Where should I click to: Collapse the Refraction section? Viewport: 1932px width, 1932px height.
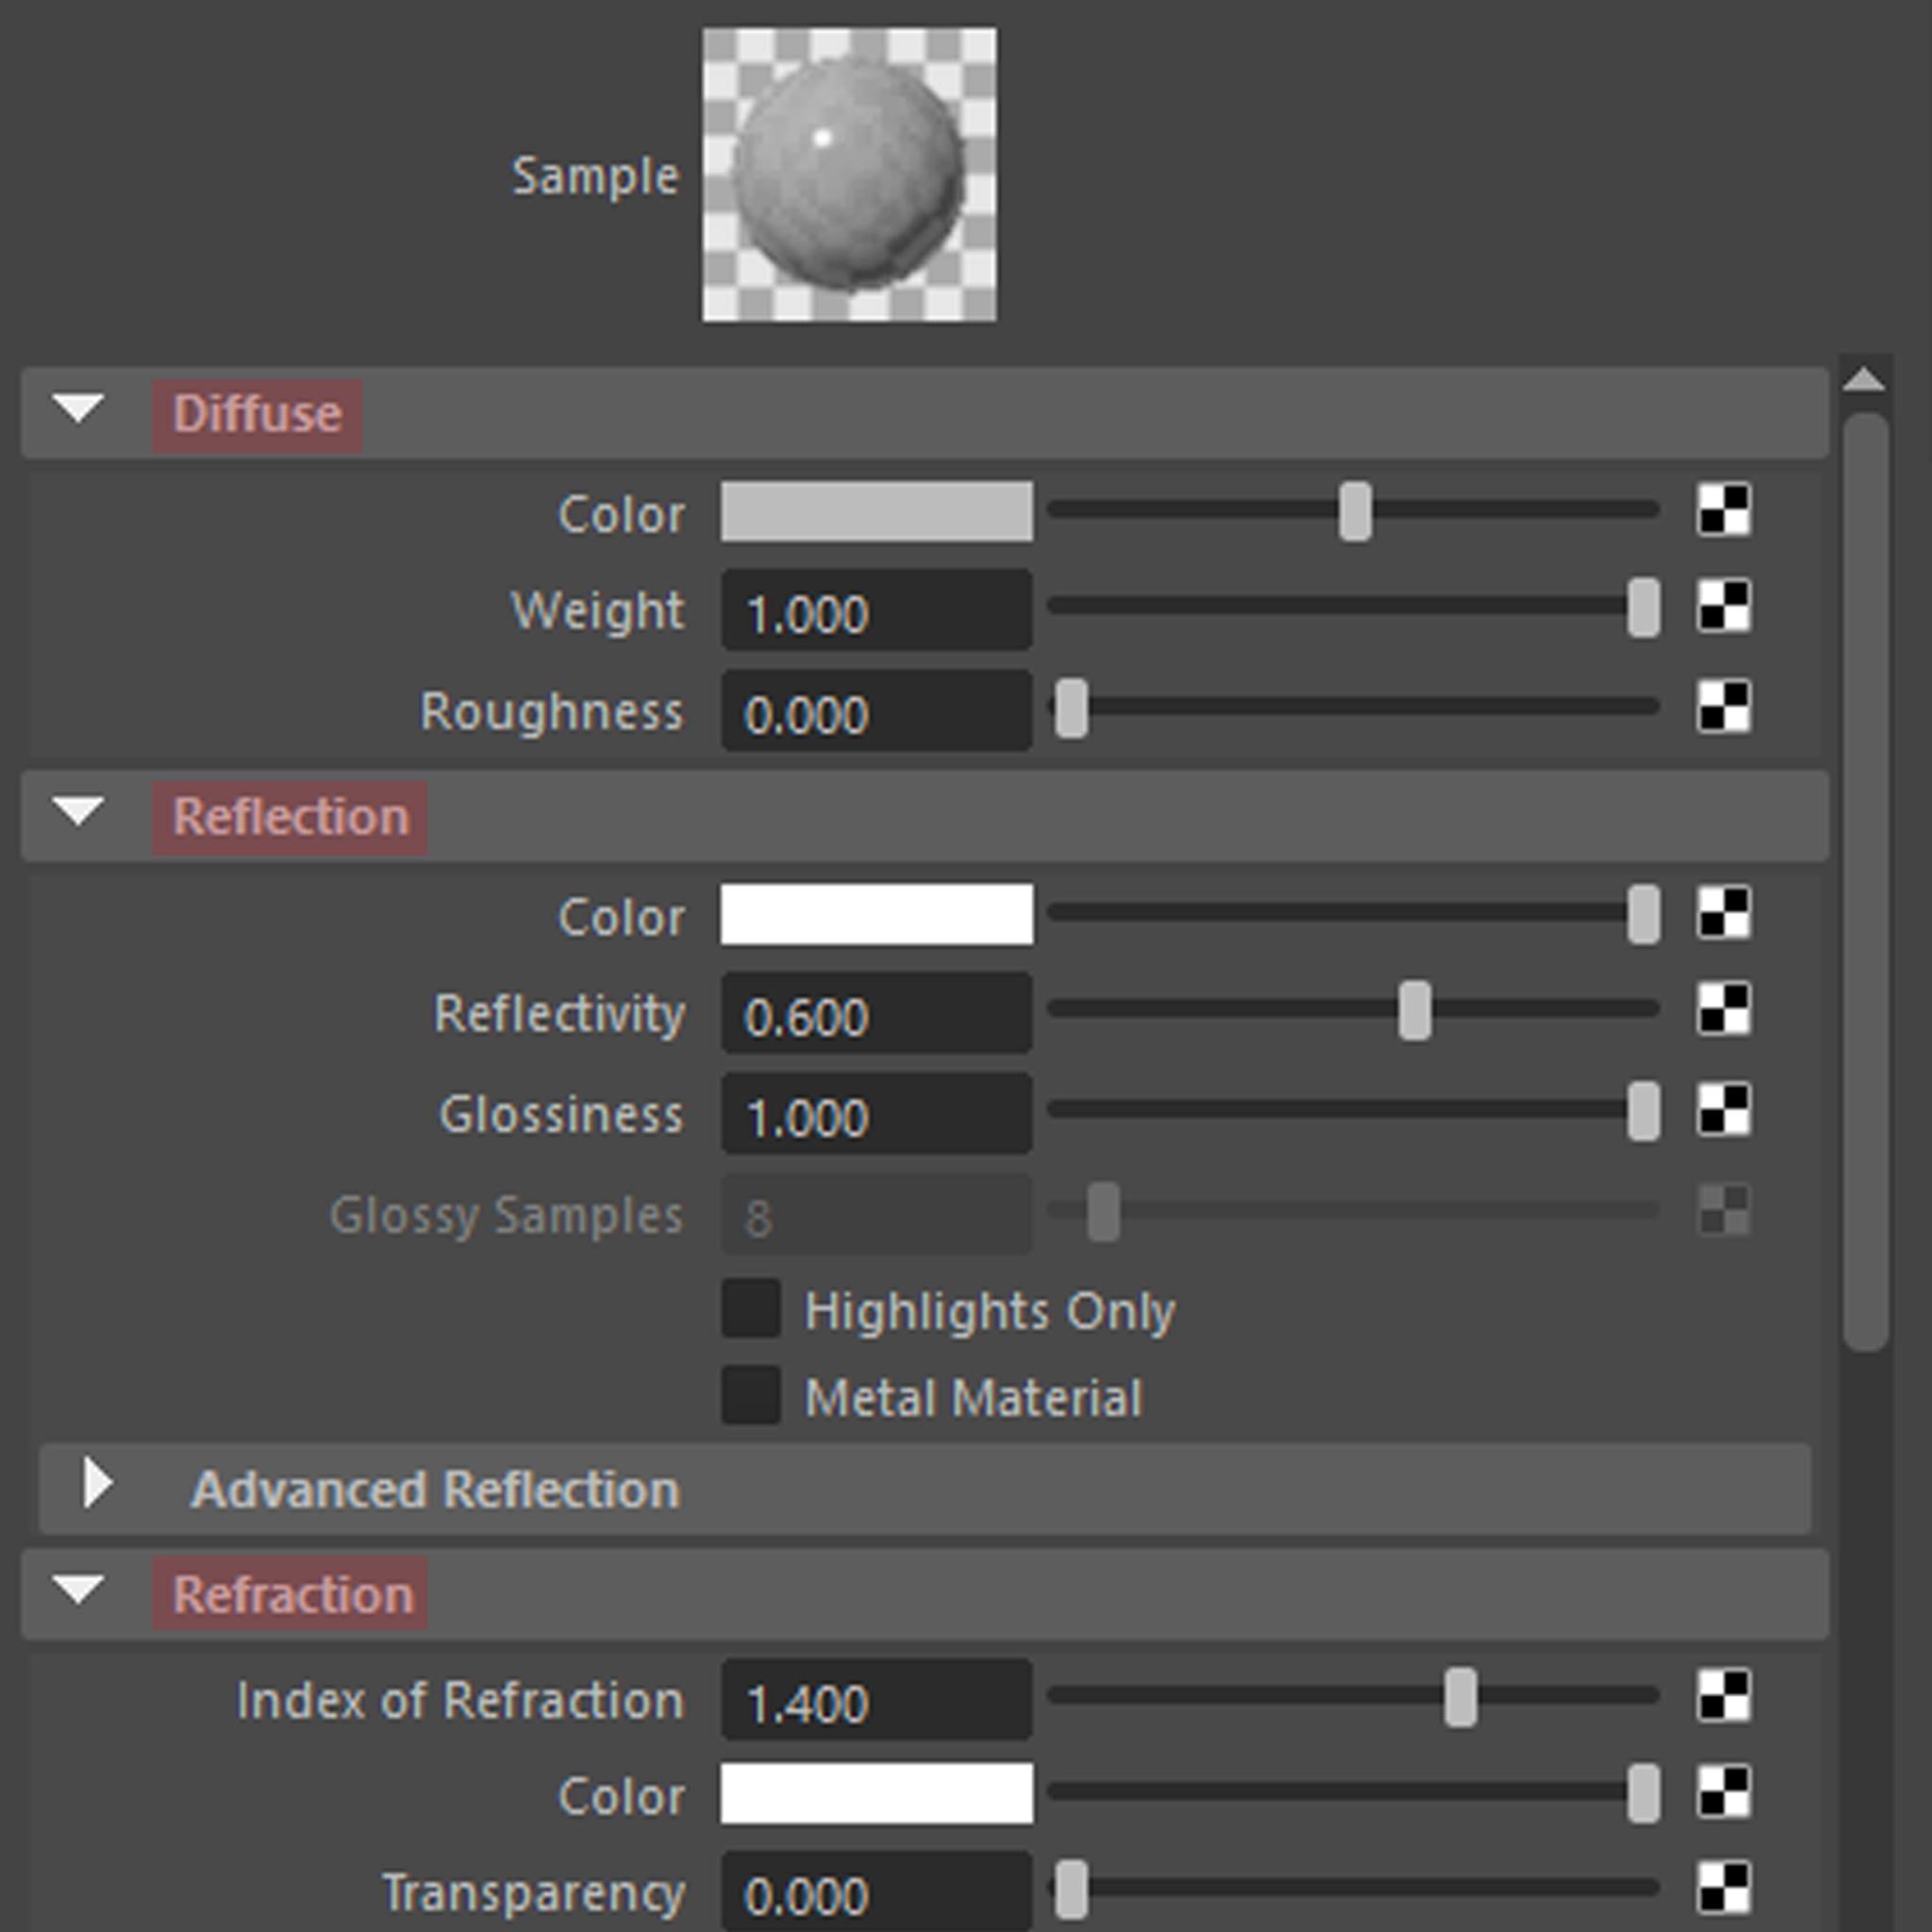point(79,1589)
